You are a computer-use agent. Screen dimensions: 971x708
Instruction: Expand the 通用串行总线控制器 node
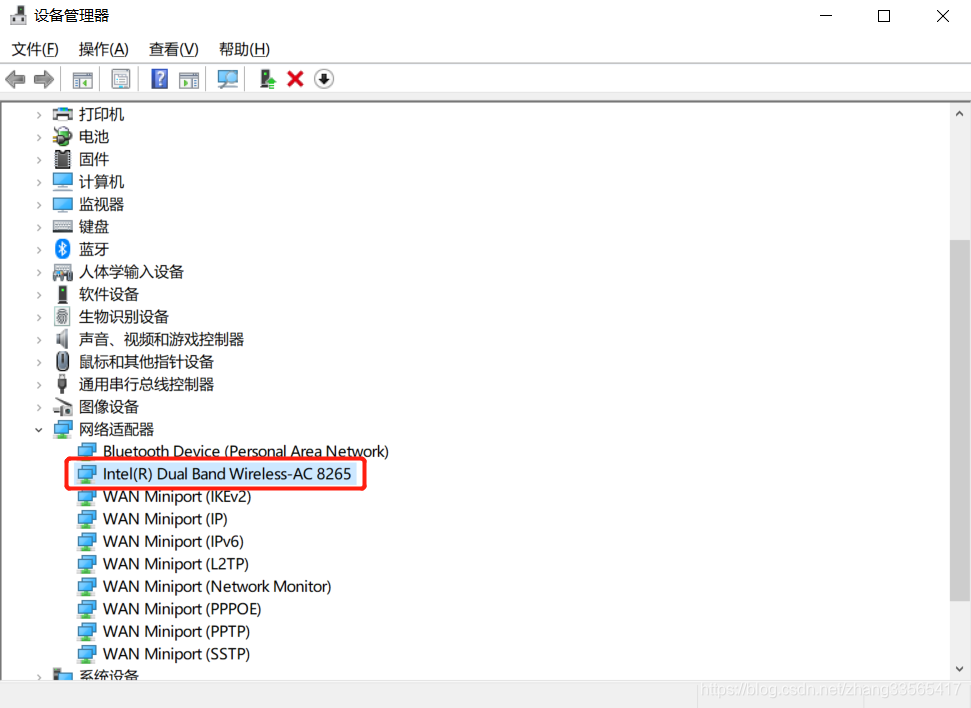(x=39, y=385)
